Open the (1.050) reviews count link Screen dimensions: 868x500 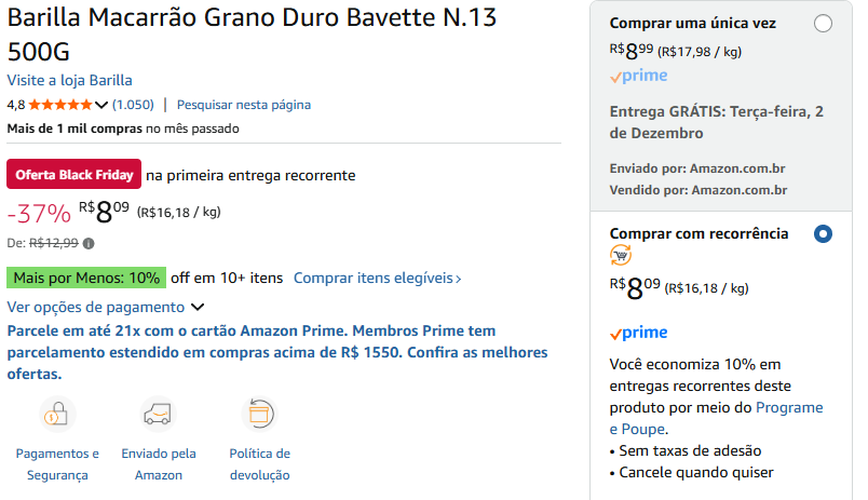133,104
